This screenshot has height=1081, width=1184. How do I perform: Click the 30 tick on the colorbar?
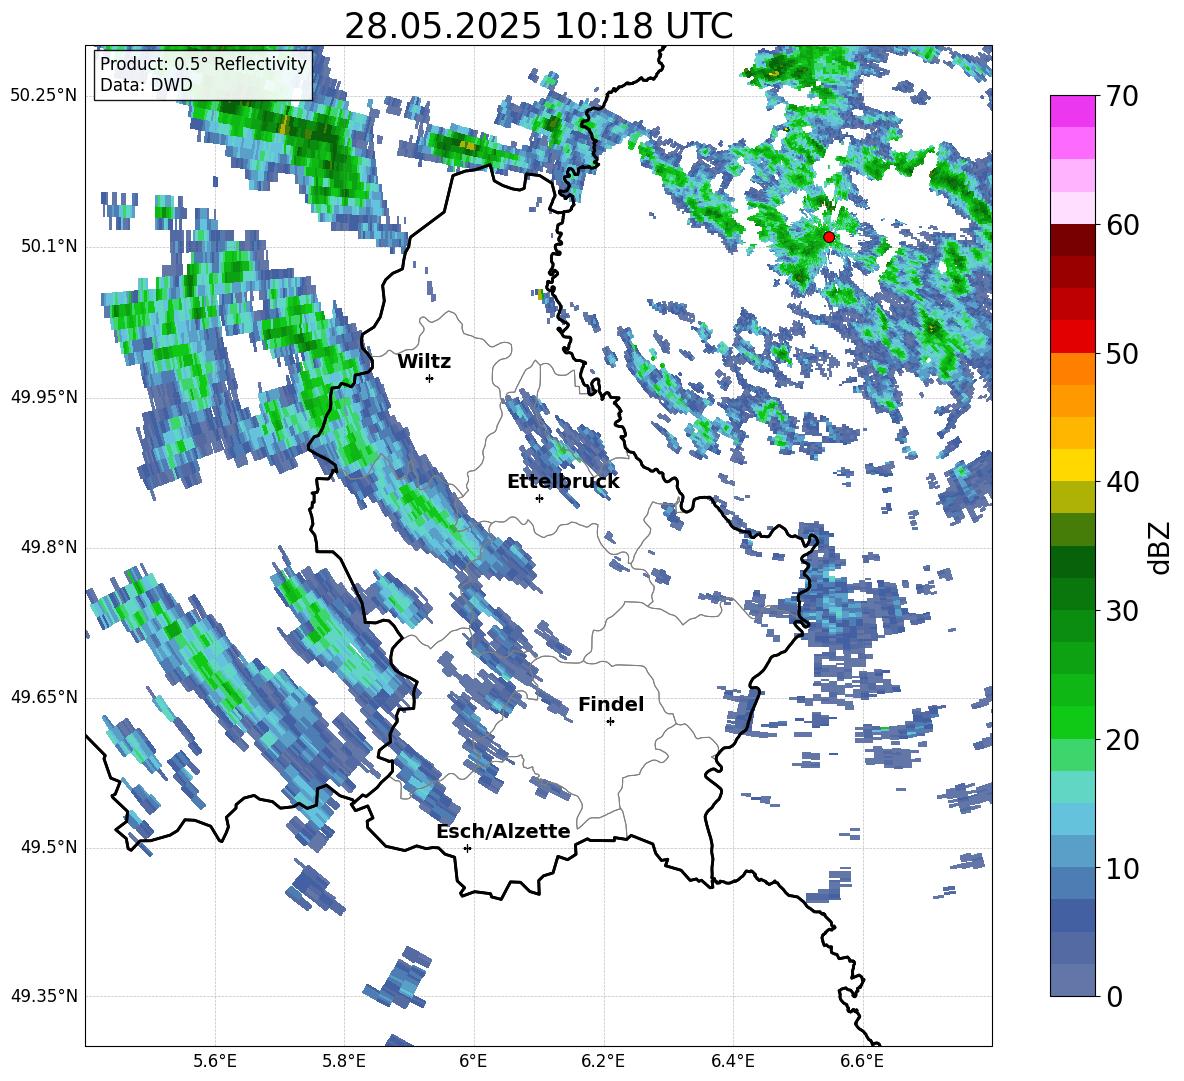pyautogui.click(x=1122, y=610)
